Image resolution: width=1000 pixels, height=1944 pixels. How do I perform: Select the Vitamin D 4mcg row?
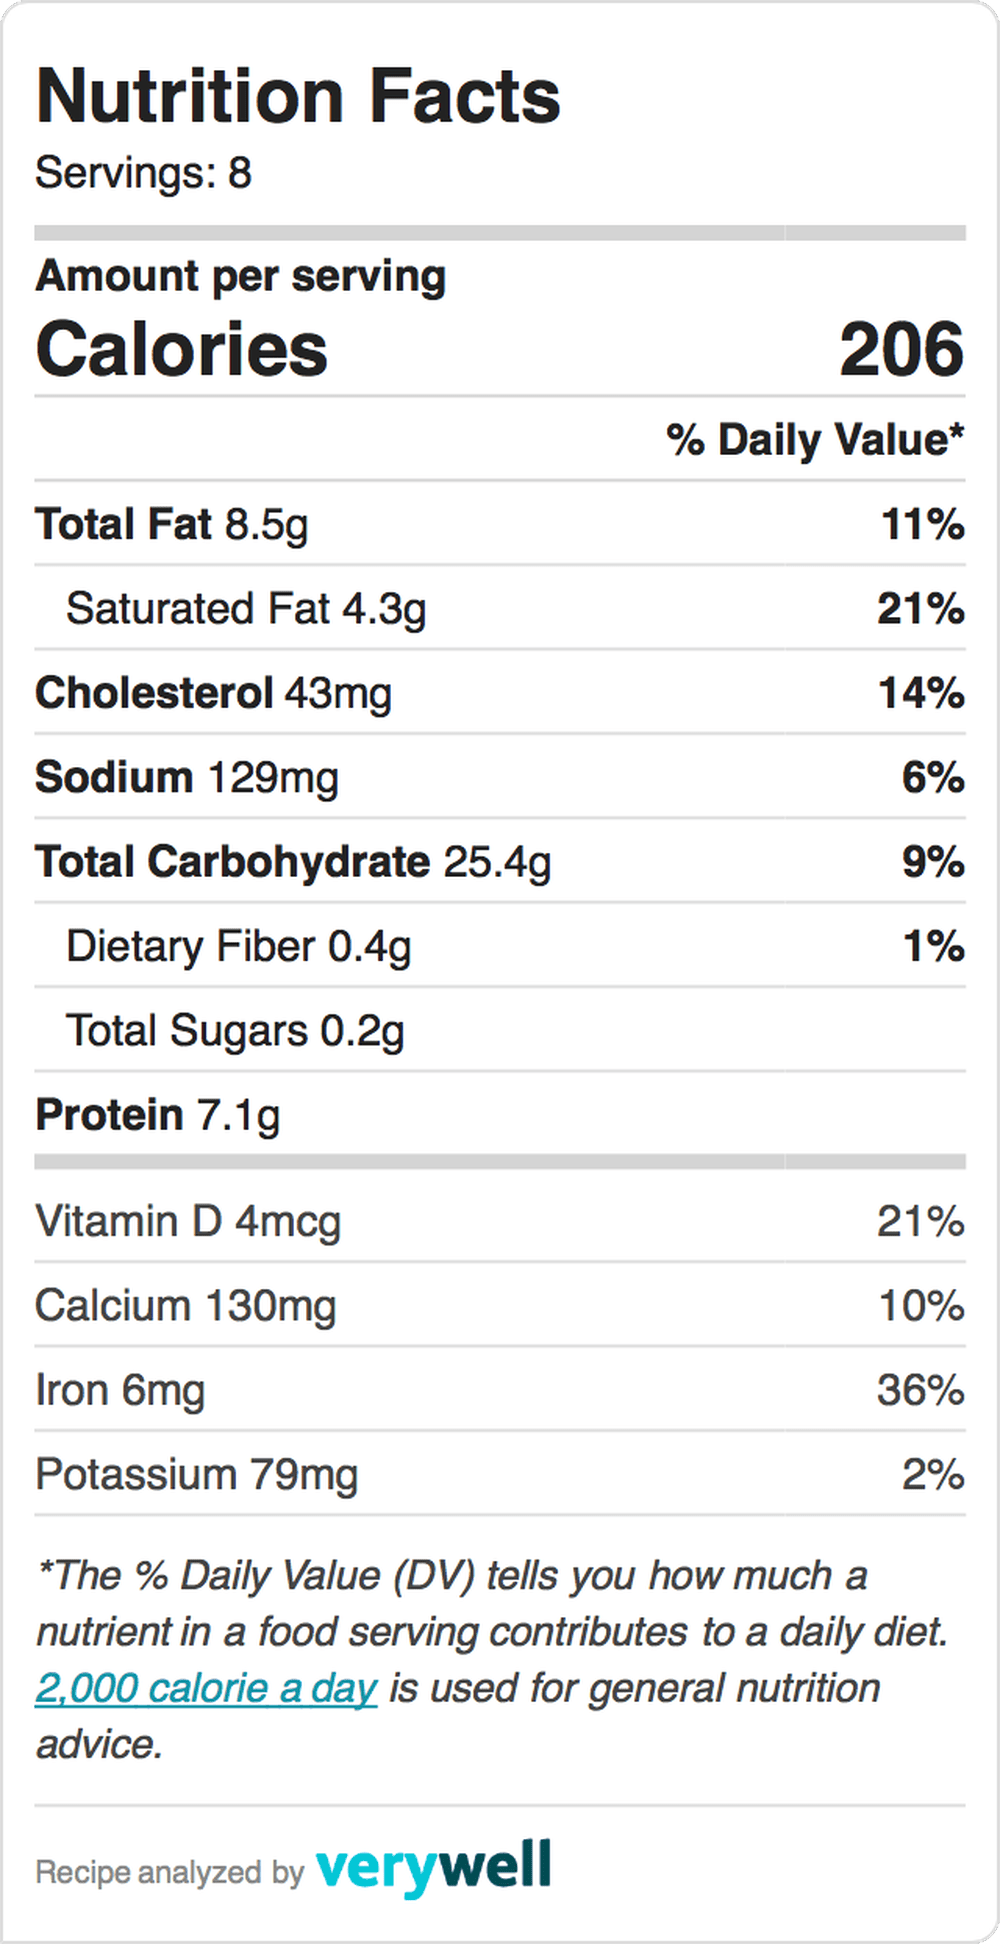click(500, 1221)
